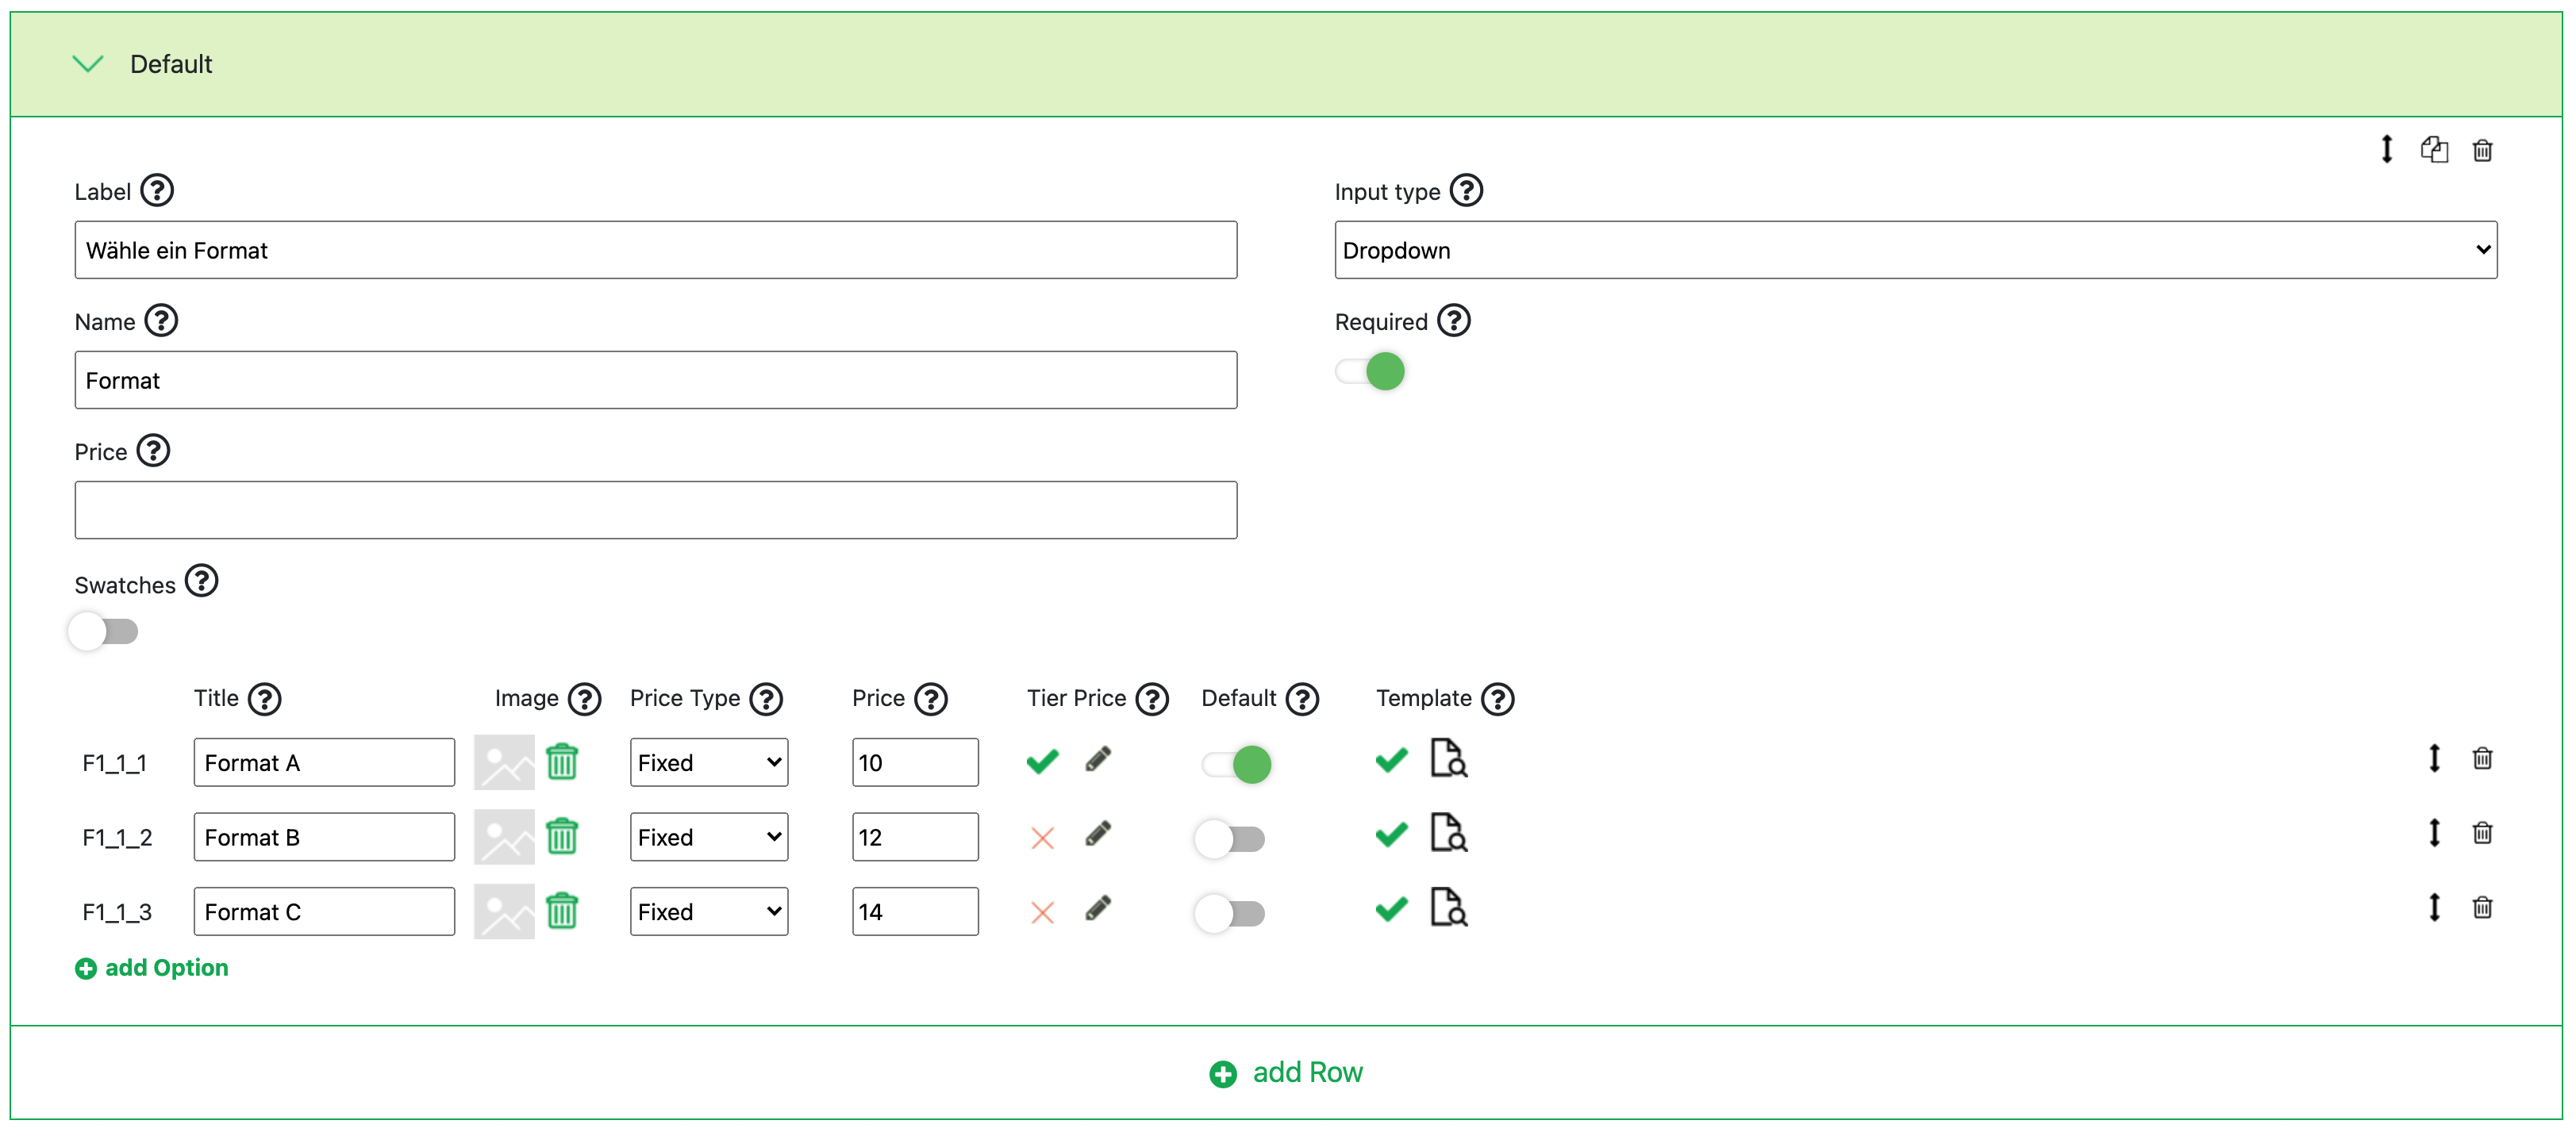Click the image placeholder for Format B
This screenshot has width=2576, height=1128.
[x=504, y=837]
